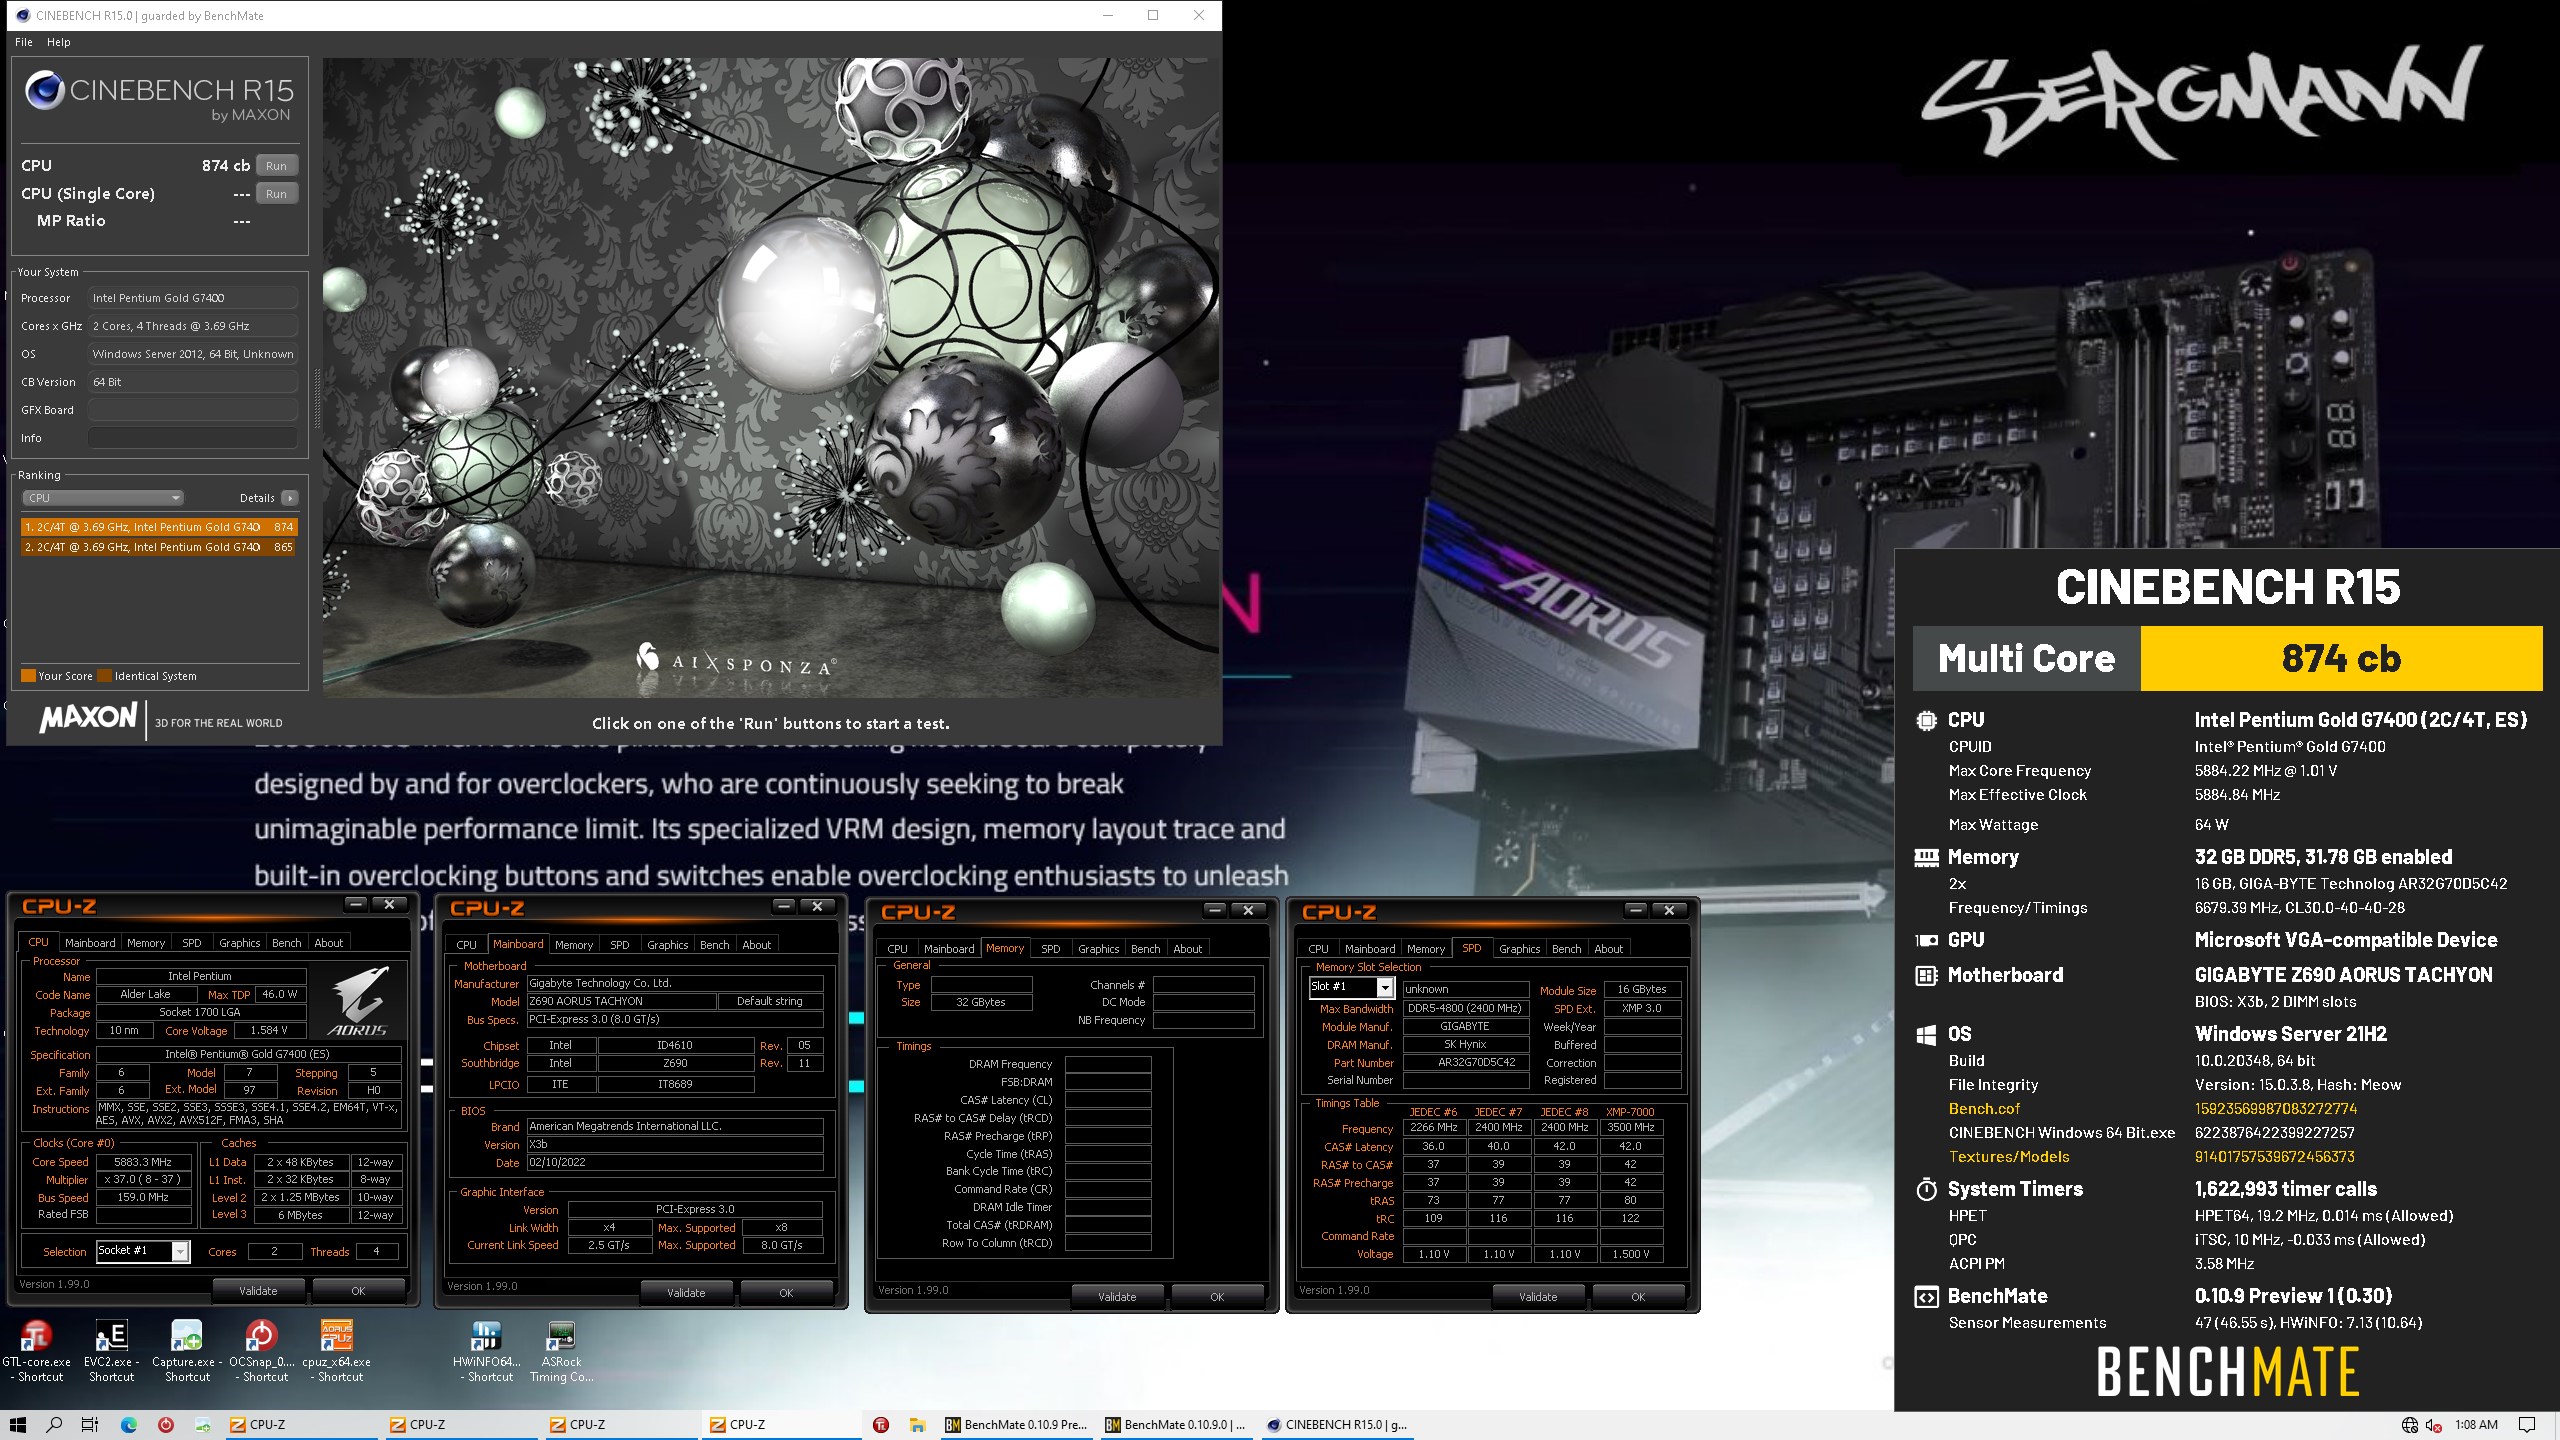Open the notification center icon
The image size is (2560, 1440).
coord(2527,1425)
